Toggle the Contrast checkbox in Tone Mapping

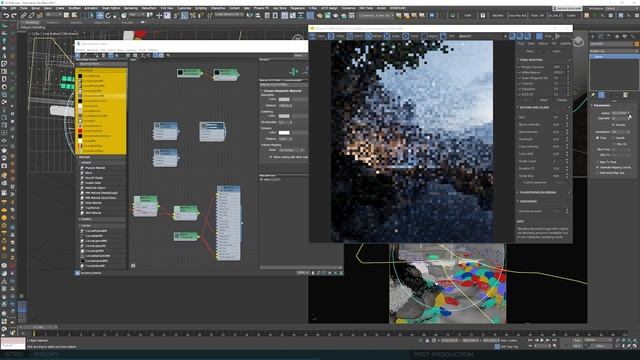(x=520, y=83)
